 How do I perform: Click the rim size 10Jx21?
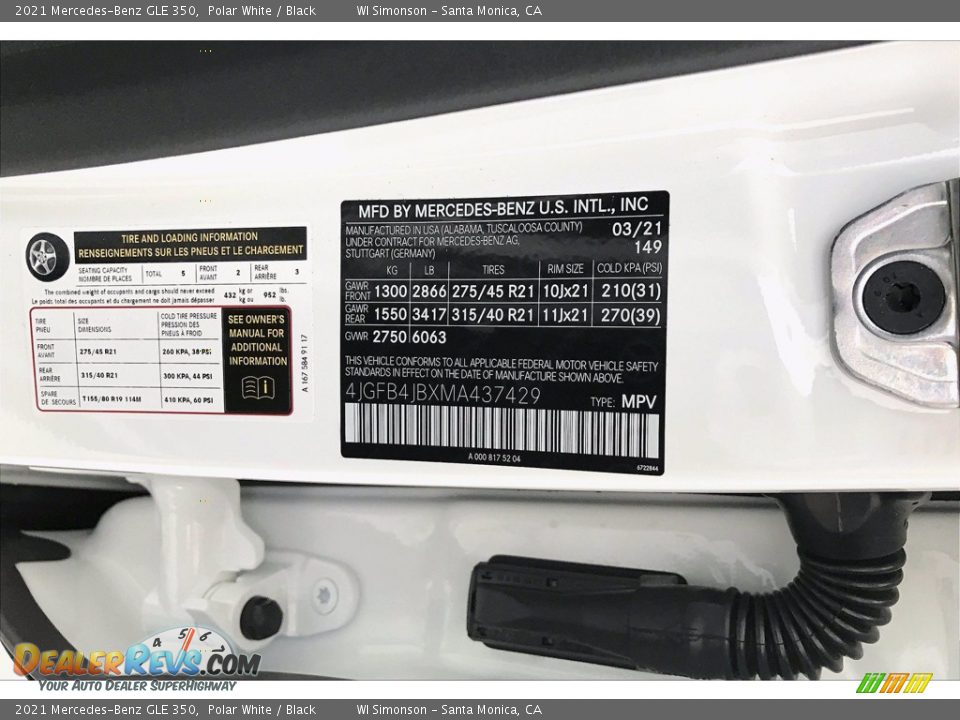(565, 291)
